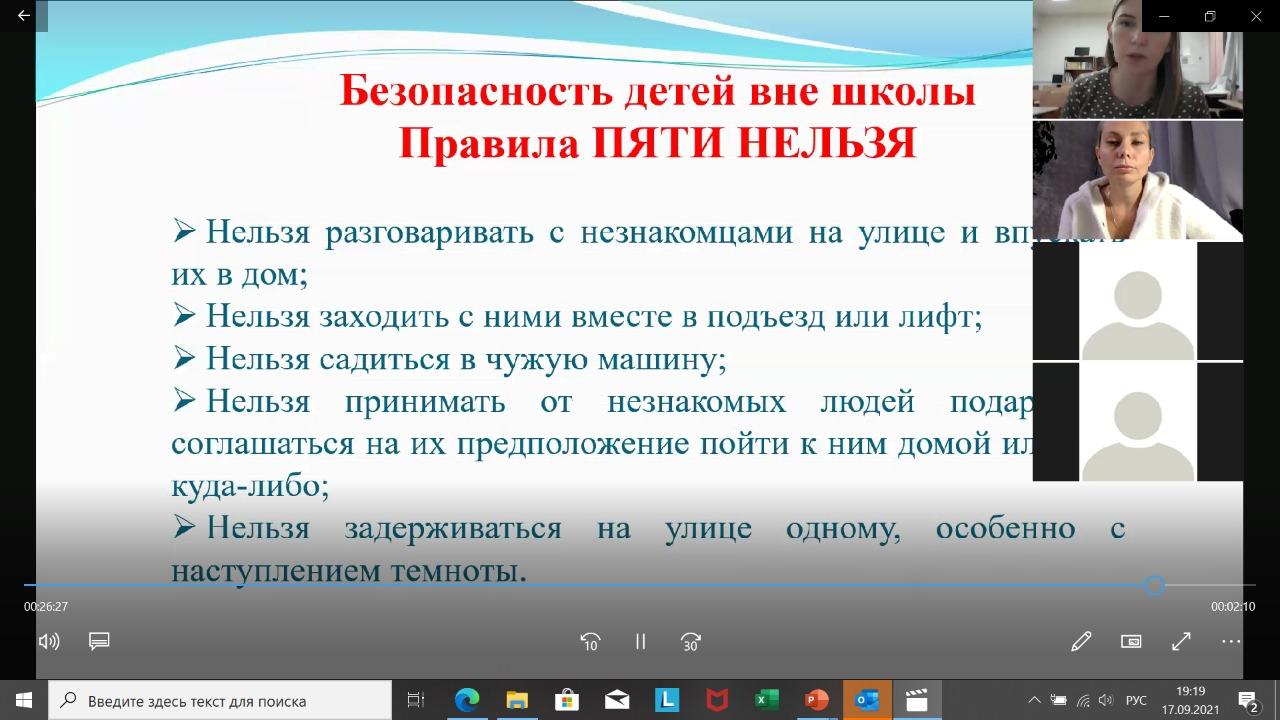This screenshot has height=720, width=1280.
Task: Open the Windows Start menu
Action: pyautogui.click(x=24, y=700)
